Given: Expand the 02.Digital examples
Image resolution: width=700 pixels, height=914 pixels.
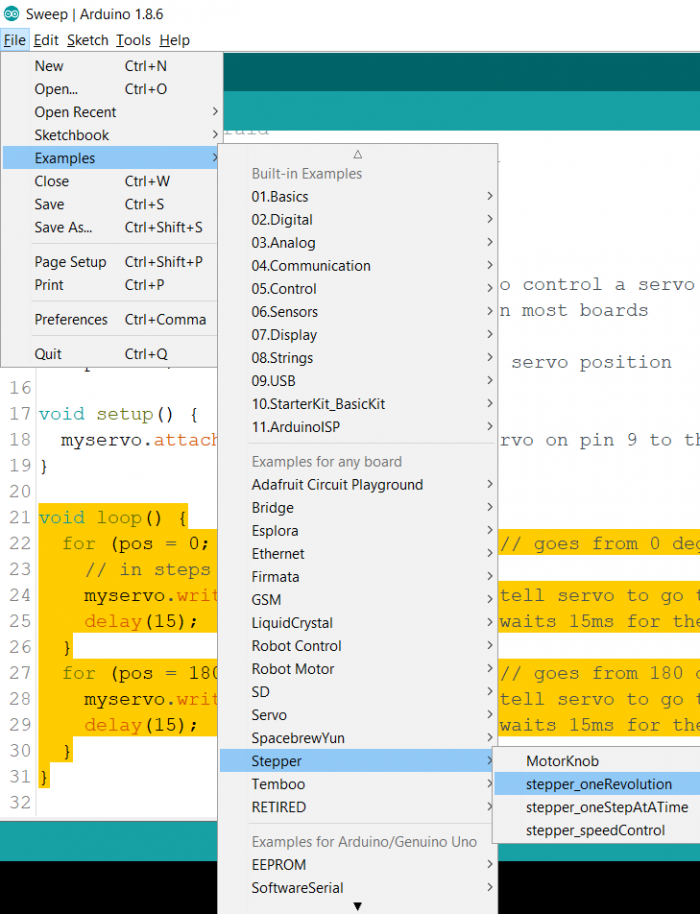Looking at the screenshot, I should 358,220.
